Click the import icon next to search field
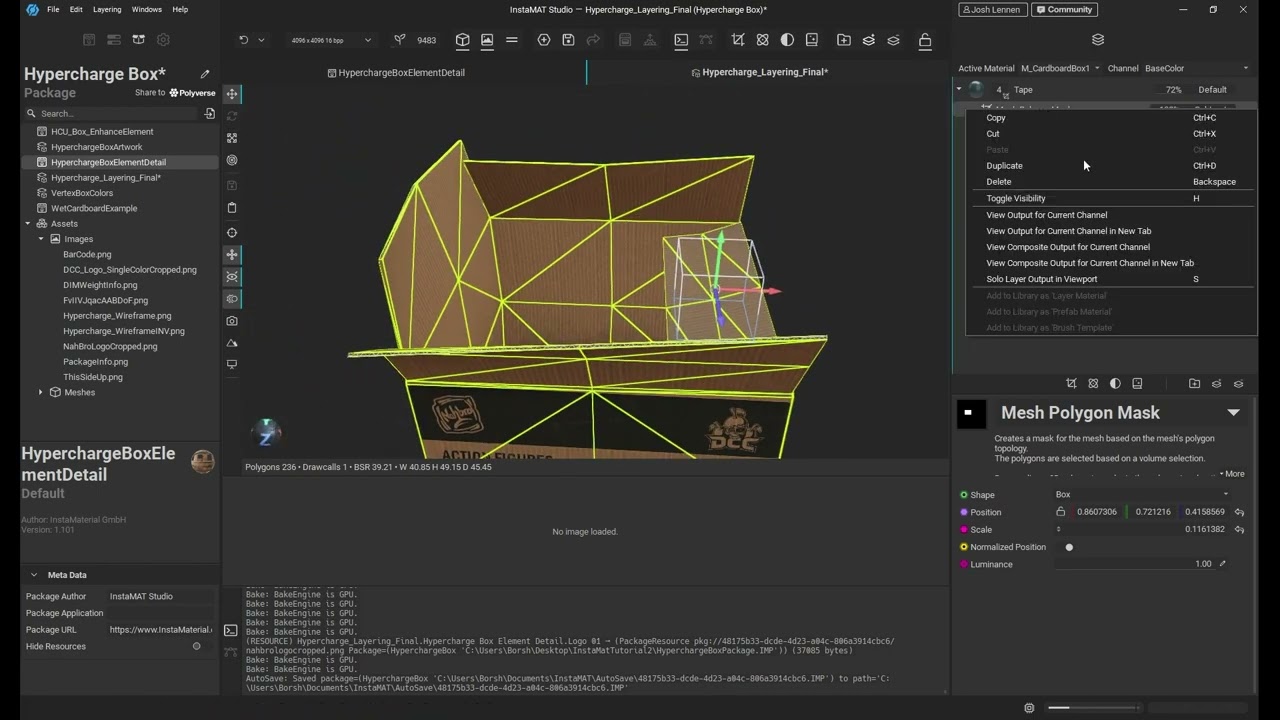 click(209, 114)
